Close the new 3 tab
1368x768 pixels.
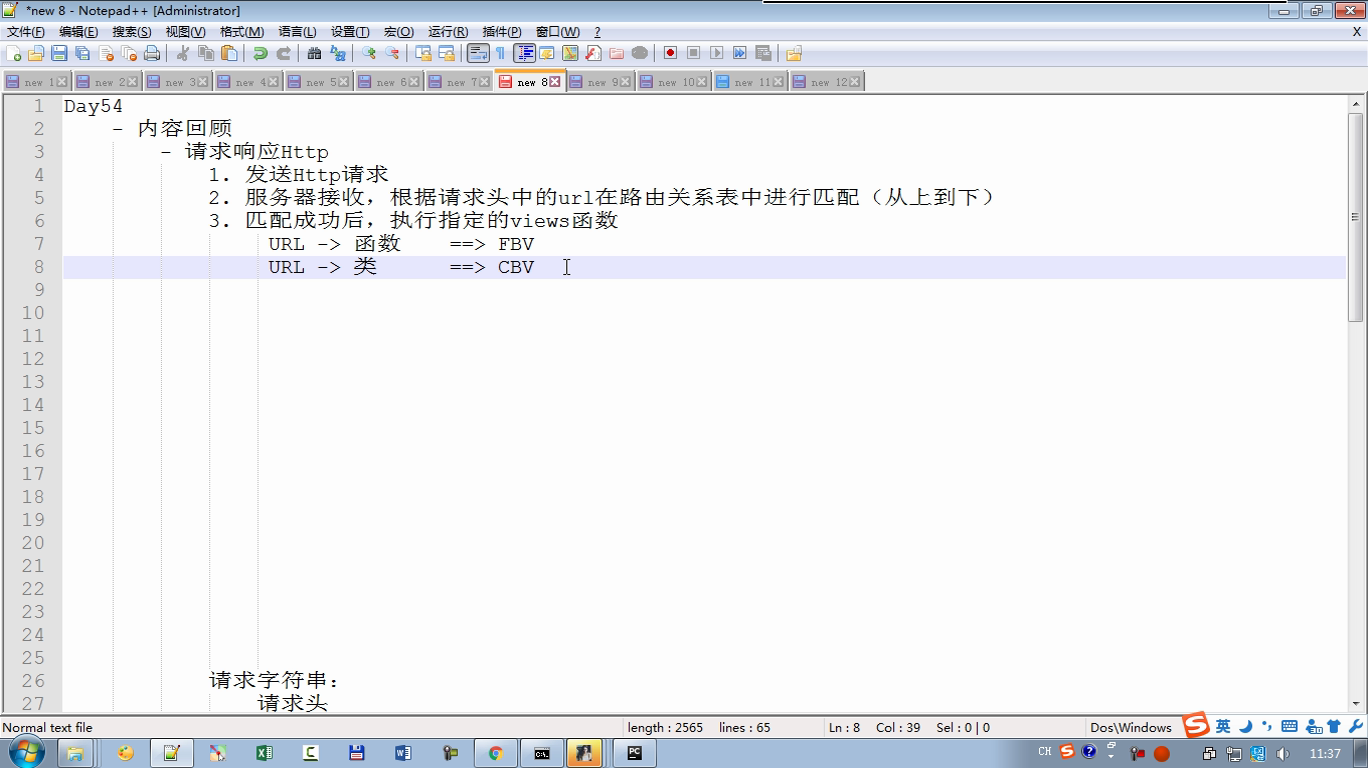(x=202, y=82)
